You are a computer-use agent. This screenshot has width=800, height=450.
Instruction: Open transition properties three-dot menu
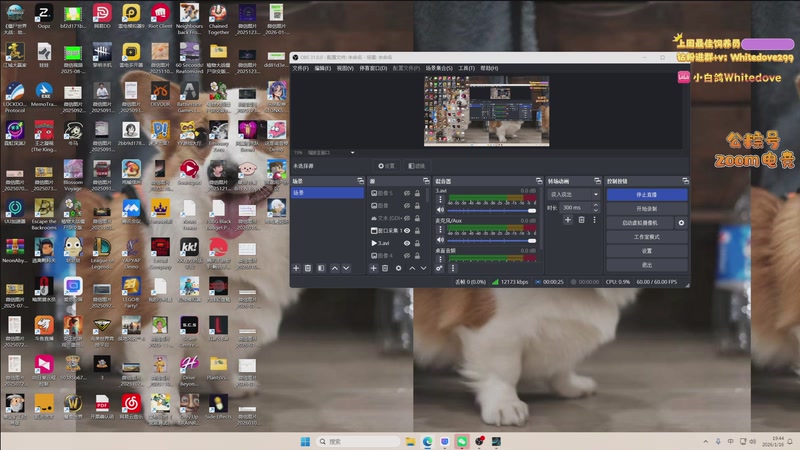594,220
